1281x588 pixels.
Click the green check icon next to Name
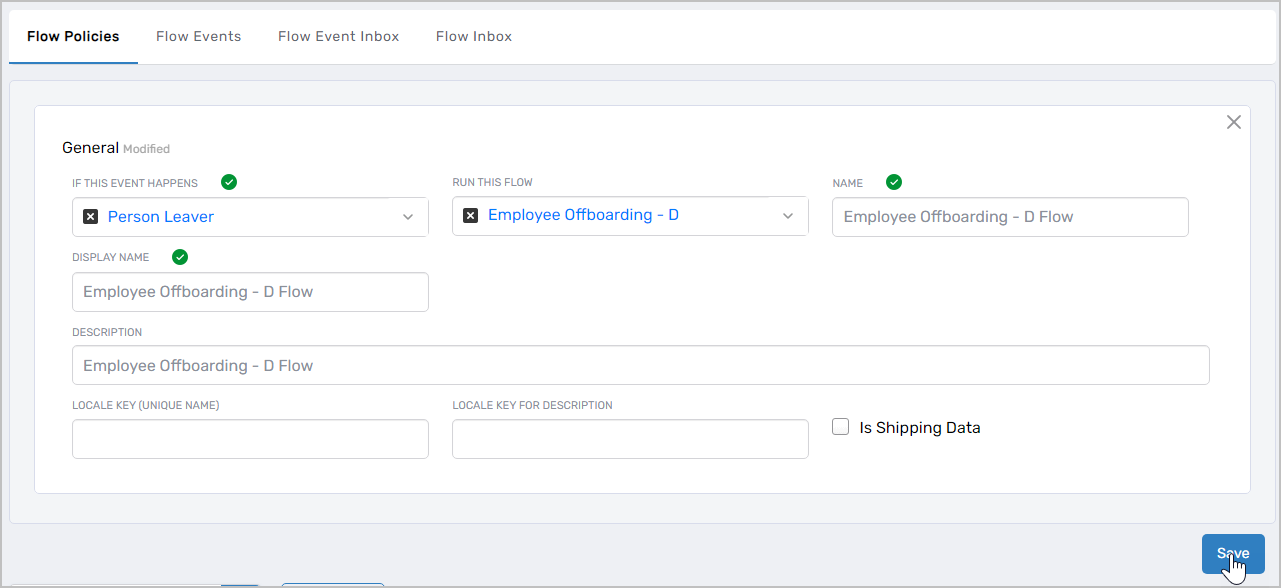pyautogui.click(x=893, y=182)
